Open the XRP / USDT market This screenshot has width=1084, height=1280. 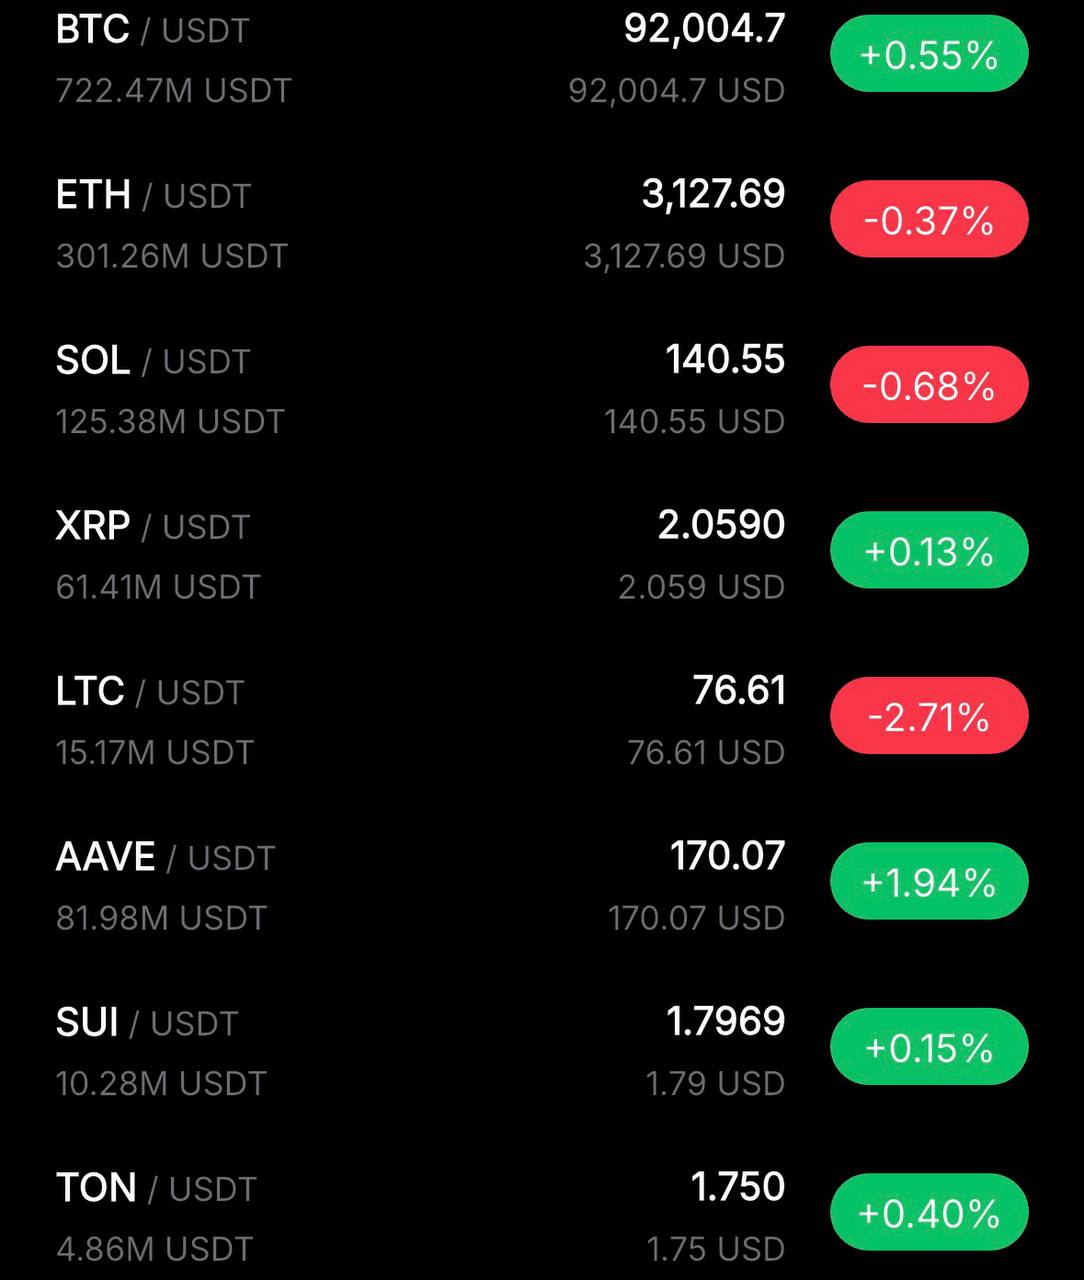click(x=152, y=526)
